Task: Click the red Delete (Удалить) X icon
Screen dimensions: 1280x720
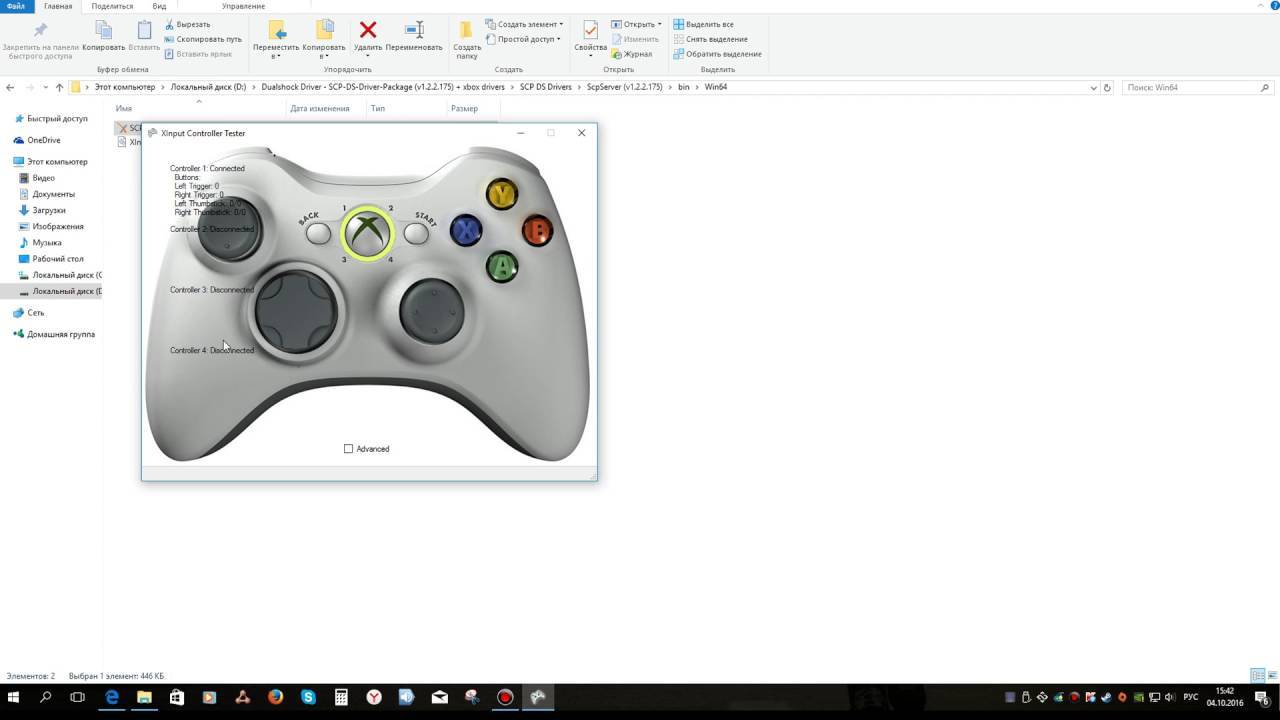Action: [x=368, y=30]
